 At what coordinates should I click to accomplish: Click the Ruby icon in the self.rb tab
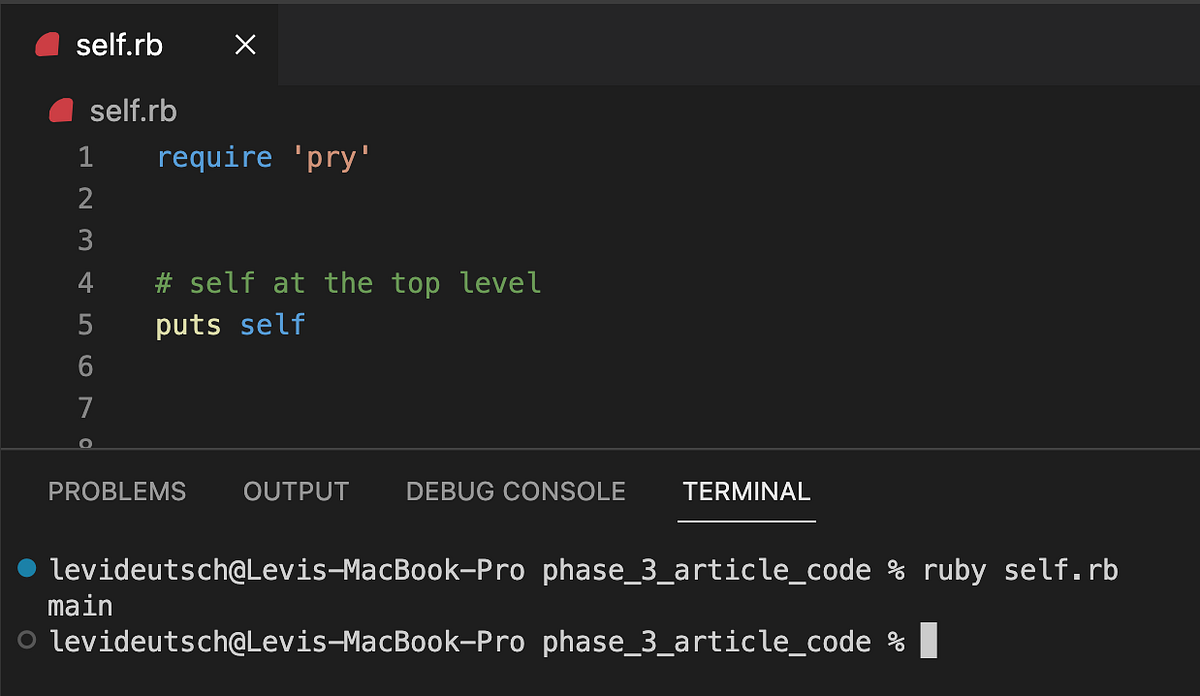pyautogui.click(x=46, y=45)
